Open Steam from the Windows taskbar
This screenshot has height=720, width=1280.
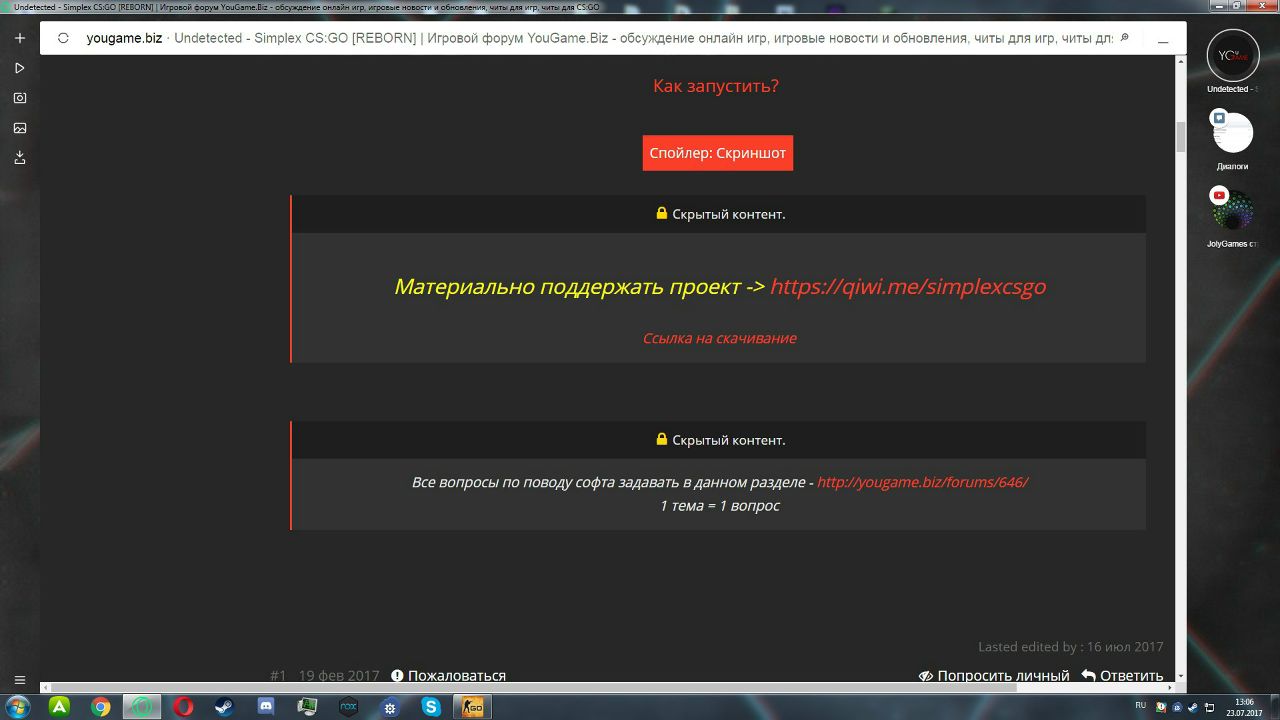point(224,707)
